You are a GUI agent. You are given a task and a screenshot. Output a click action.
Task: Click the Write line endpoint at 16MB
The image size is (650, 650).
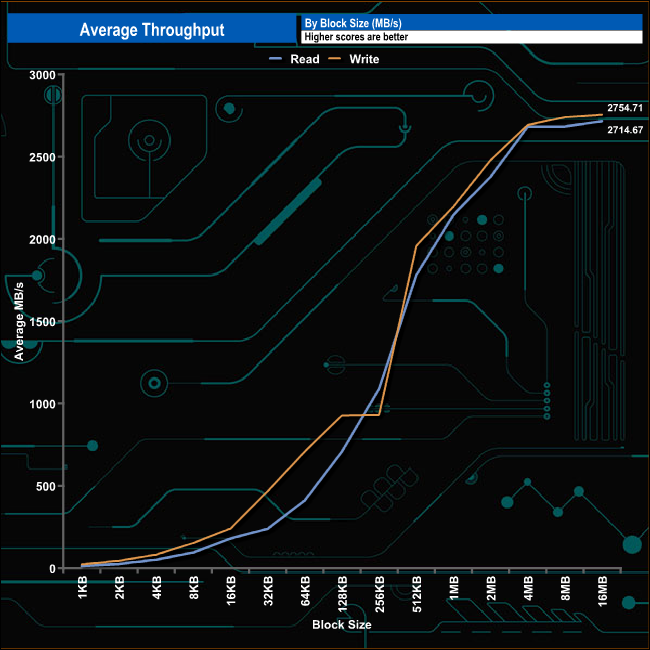(x=602, y=115)
